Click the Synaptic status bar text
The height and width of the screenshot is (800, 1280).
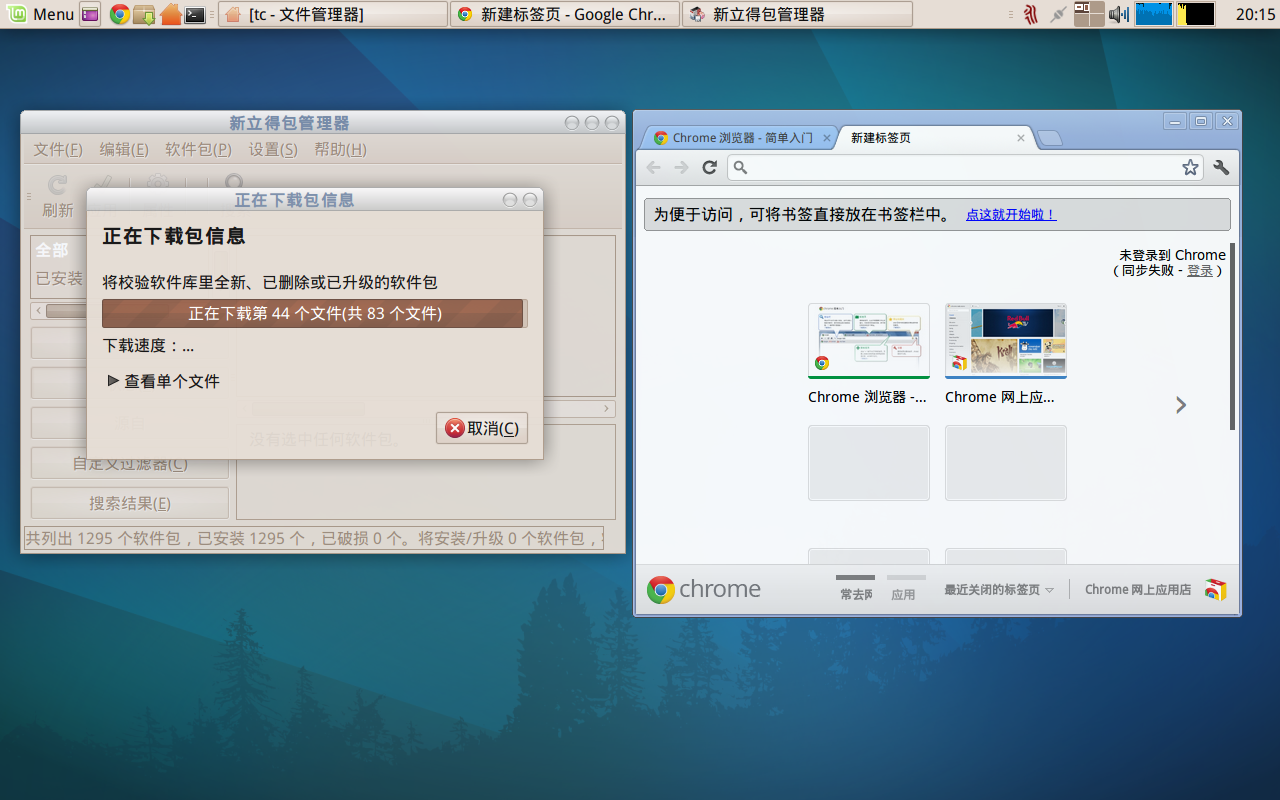pyautogui.click(x=314, y=538)
